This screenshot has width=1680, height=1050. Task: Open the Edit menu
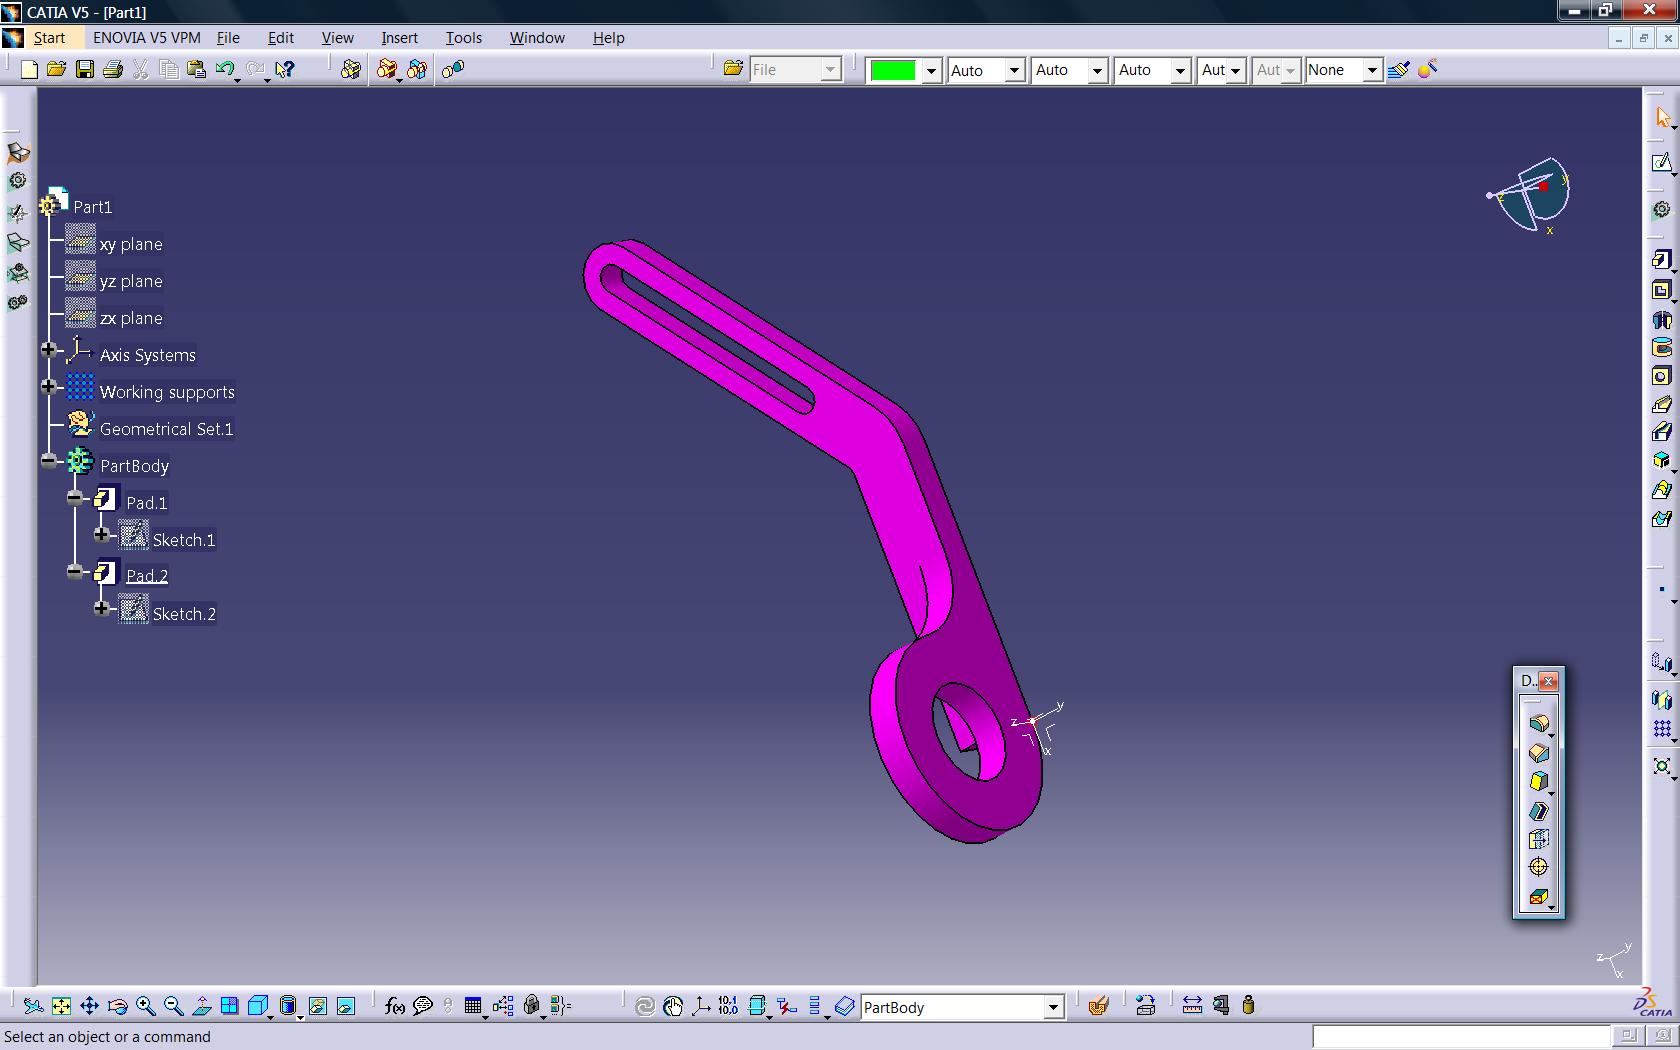(x=281, y=38)
